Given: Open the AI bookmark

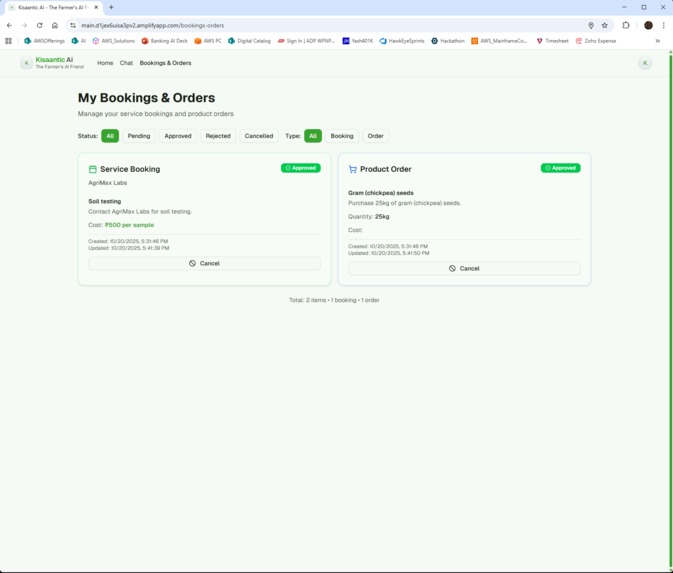Looking at the screenshot, I should coord(79,41).
